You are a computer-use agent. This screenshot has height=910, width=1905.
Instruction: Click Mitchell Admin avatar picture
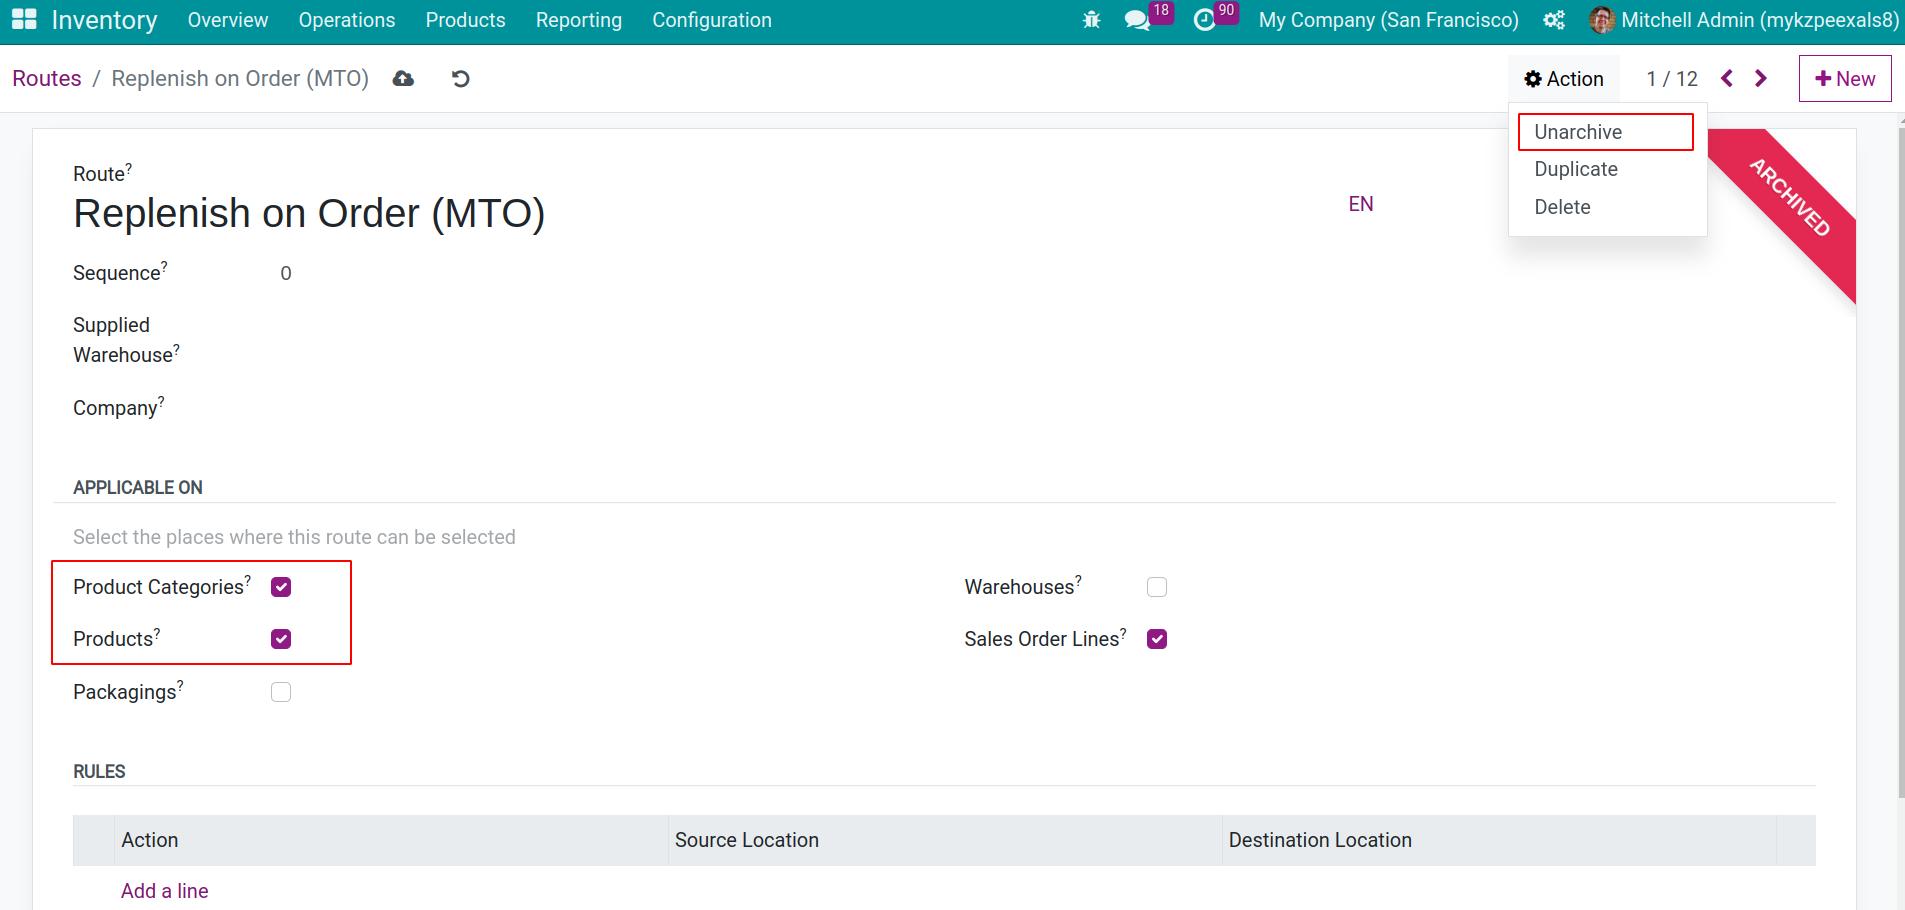coord(1601,20)
